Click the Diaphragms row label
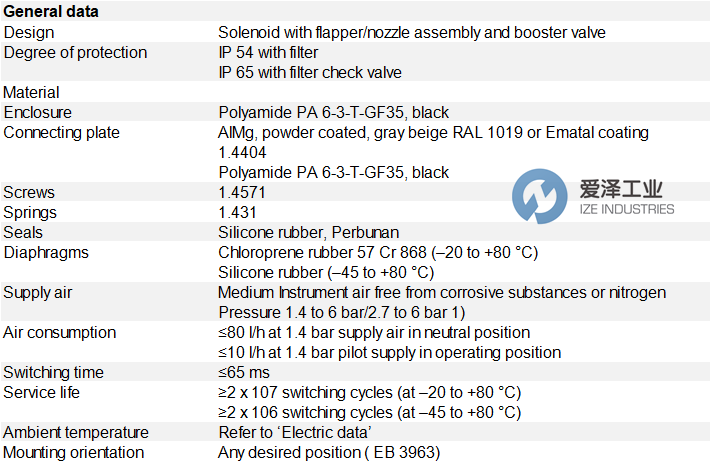Screen dimensions: 710x462 45,252
